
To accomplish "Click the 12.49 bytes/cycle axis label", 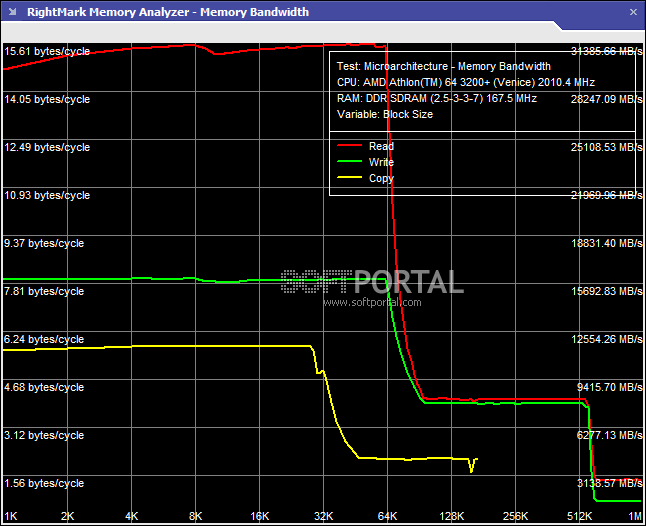I will pyautogui.click(x=47, y=147).
